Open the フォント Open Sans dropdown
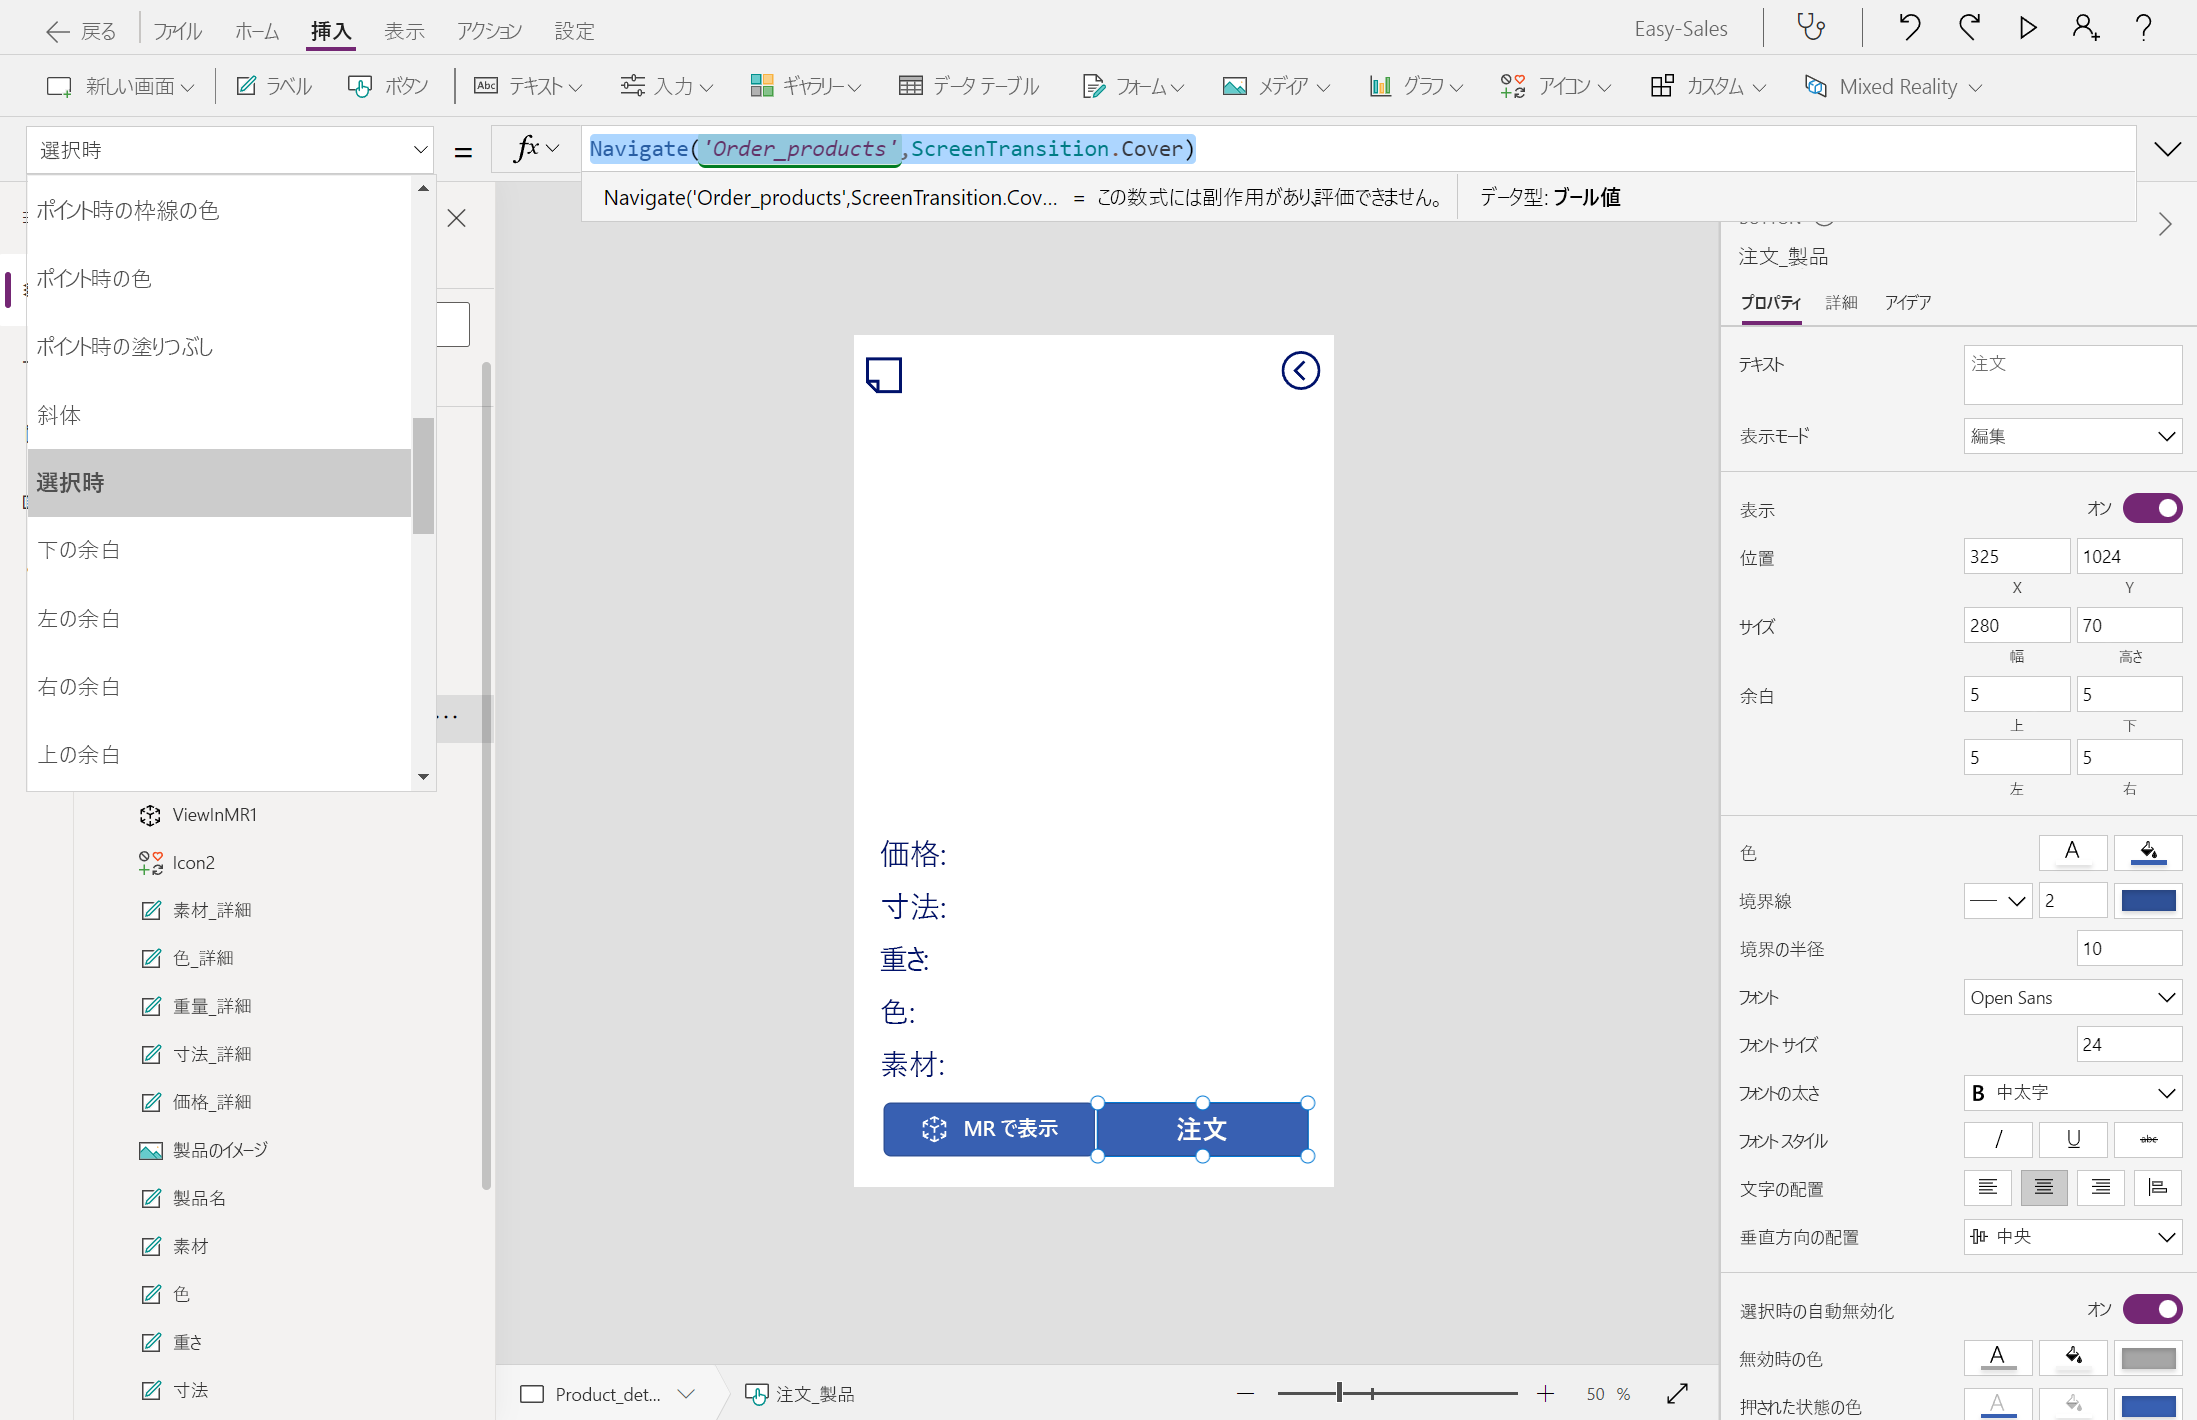Image resolution: width=2197 pixels, height=1420 pixels. [2072, 997]
